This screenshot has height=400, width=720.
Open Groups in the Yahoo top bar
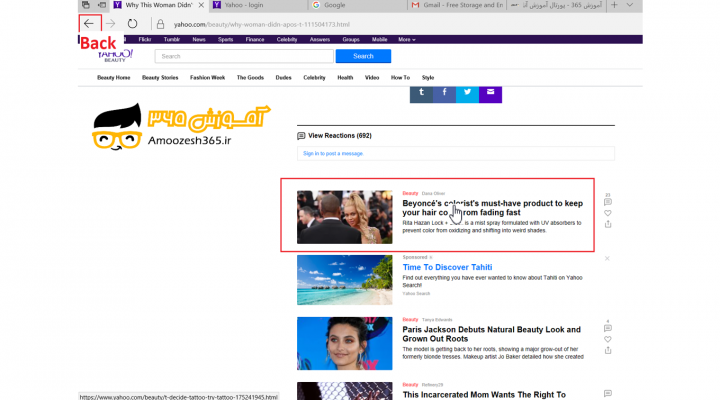tap(351, 39)
